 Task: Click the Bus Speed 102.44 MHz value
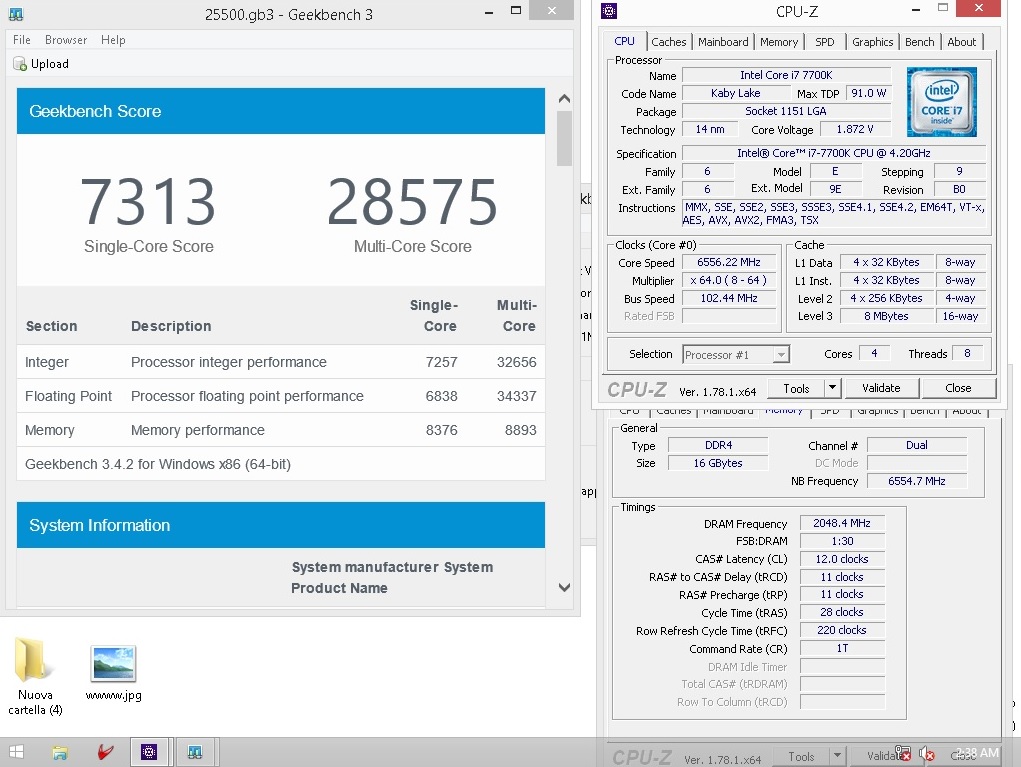(729, 298)
